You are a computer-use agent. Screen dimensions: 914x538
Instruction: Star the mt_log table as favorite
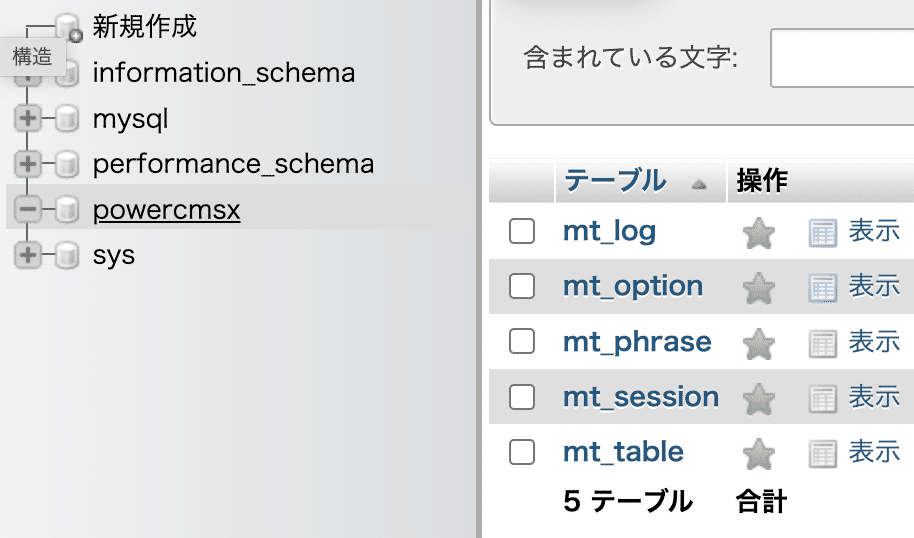759,233
